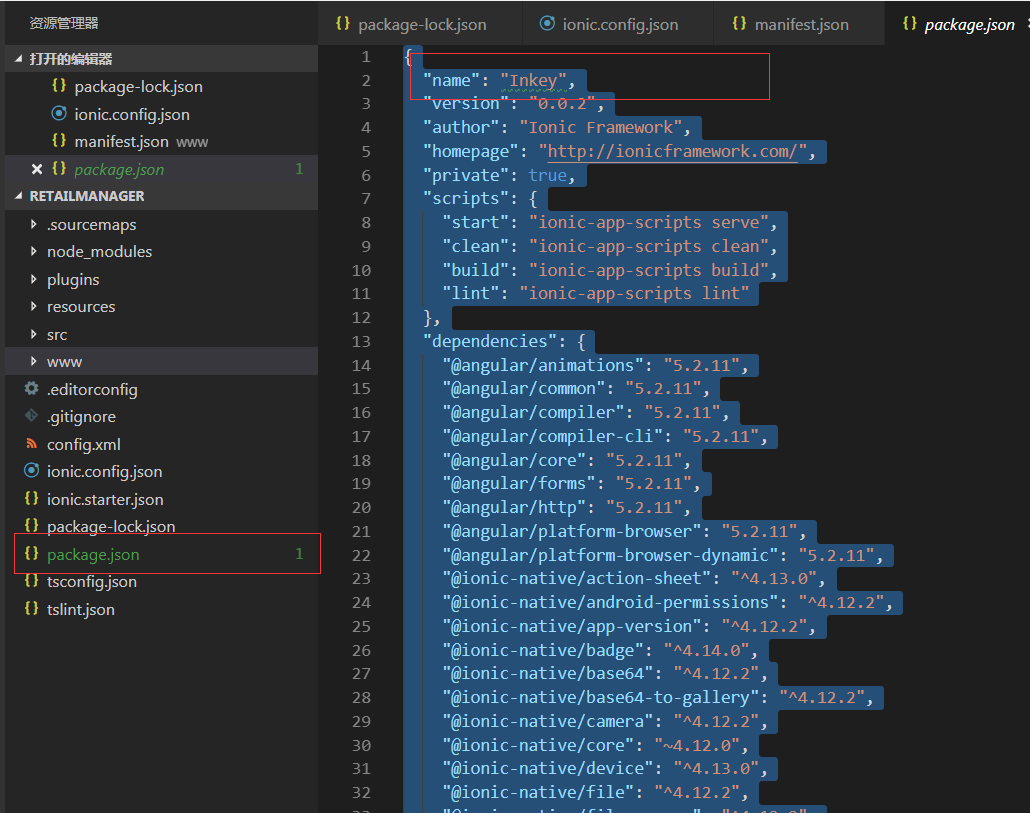Click line number 13 in the gutter
Viewport: 1030px width, 813px height.
point(361,341)
